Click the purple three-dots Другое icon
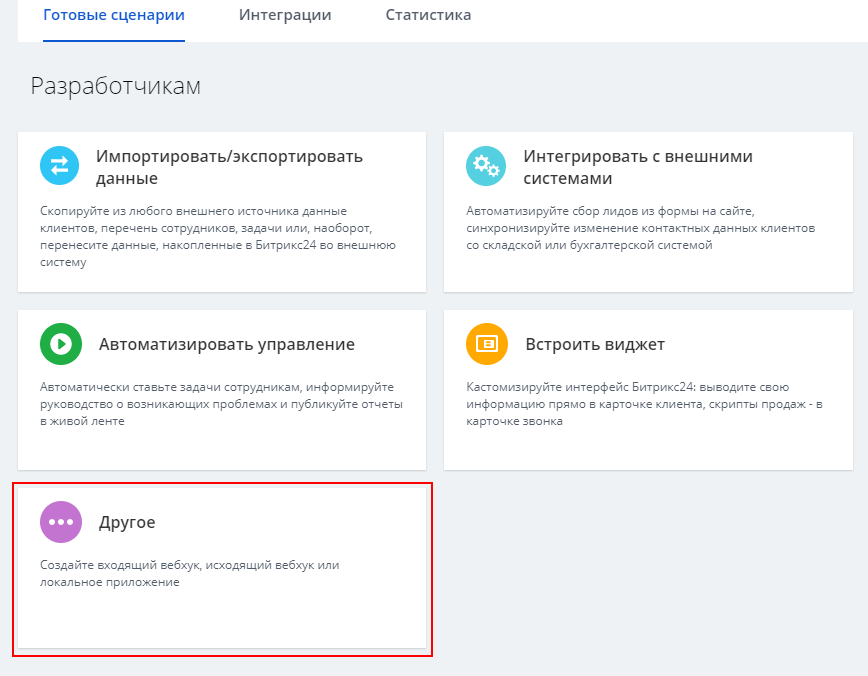The image size is (868, 676). pyautogui.click(x=61, y=522)
